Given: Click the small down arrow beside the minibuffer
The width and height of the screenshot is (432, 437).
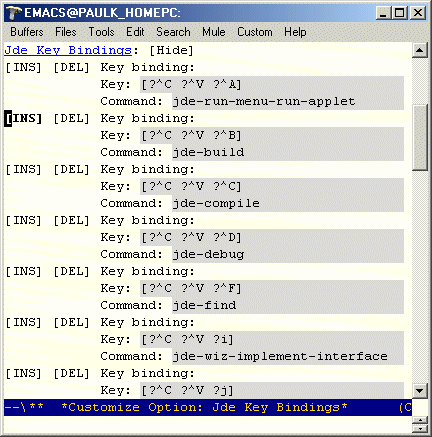Looking at the screenshot, I should (420, 428).
